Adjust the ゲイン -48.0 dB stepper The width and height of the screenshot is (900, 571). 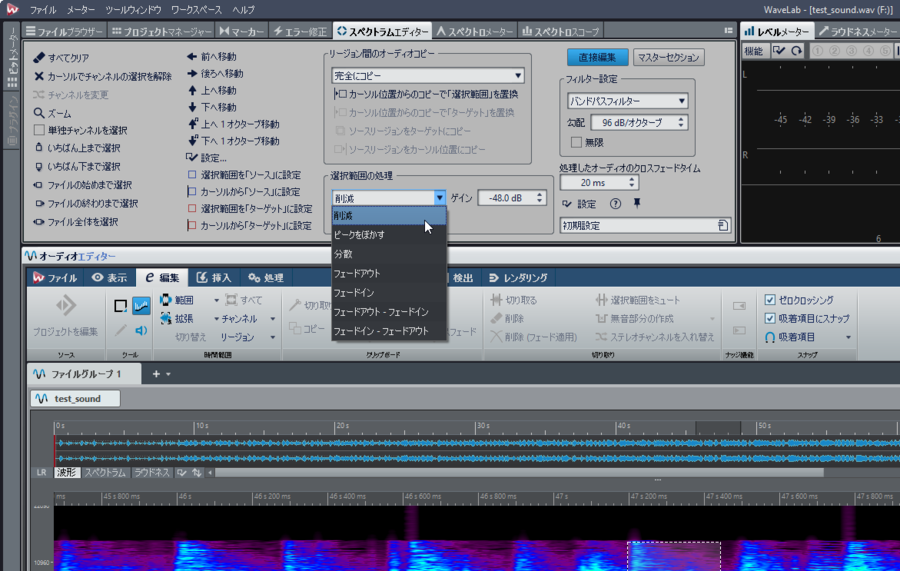pyautogui.click(x=540, y=198)
